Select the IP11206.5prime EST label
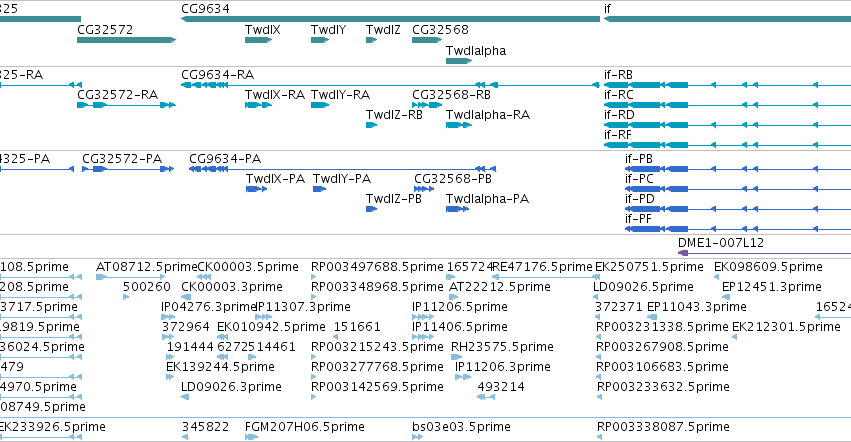The image size is (851, 442). click(460, 307)
